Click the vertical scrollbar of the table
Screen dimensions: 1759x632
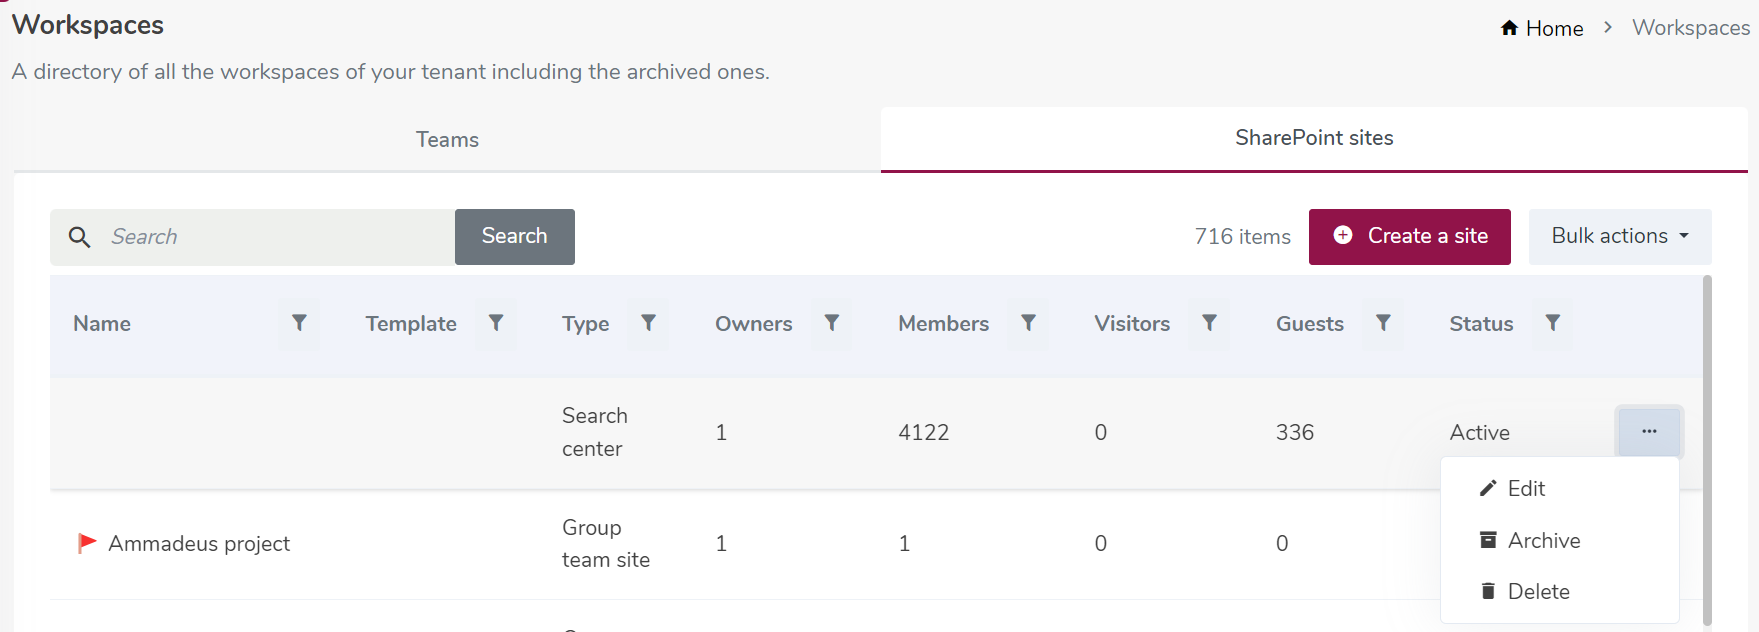[1707, 450]
